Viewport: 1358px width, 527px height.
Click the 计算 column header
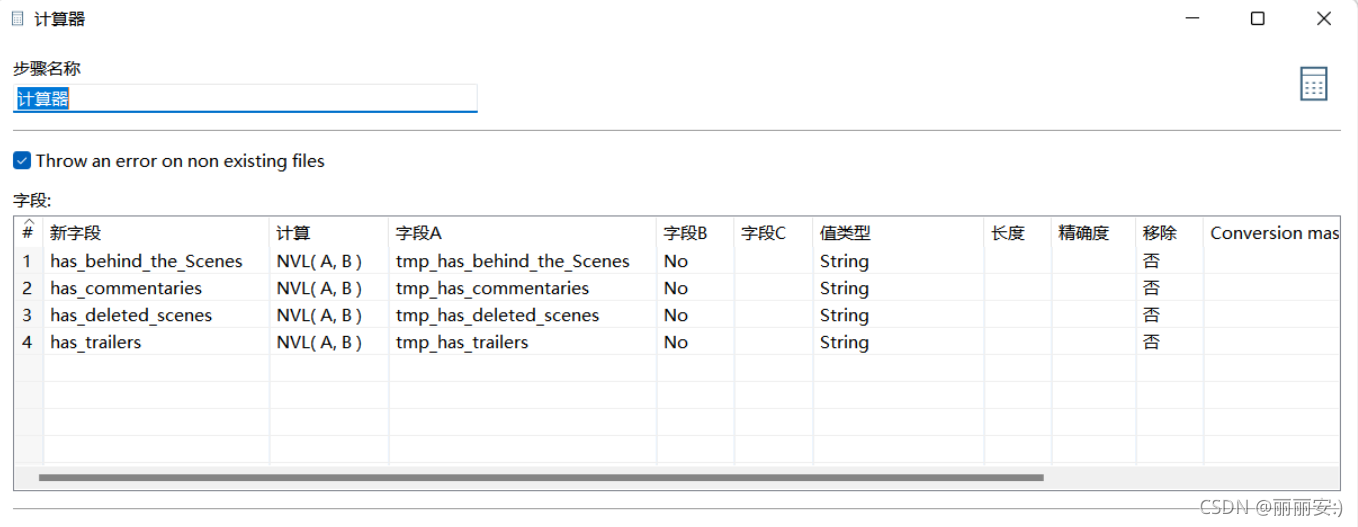tap(329, 232)
